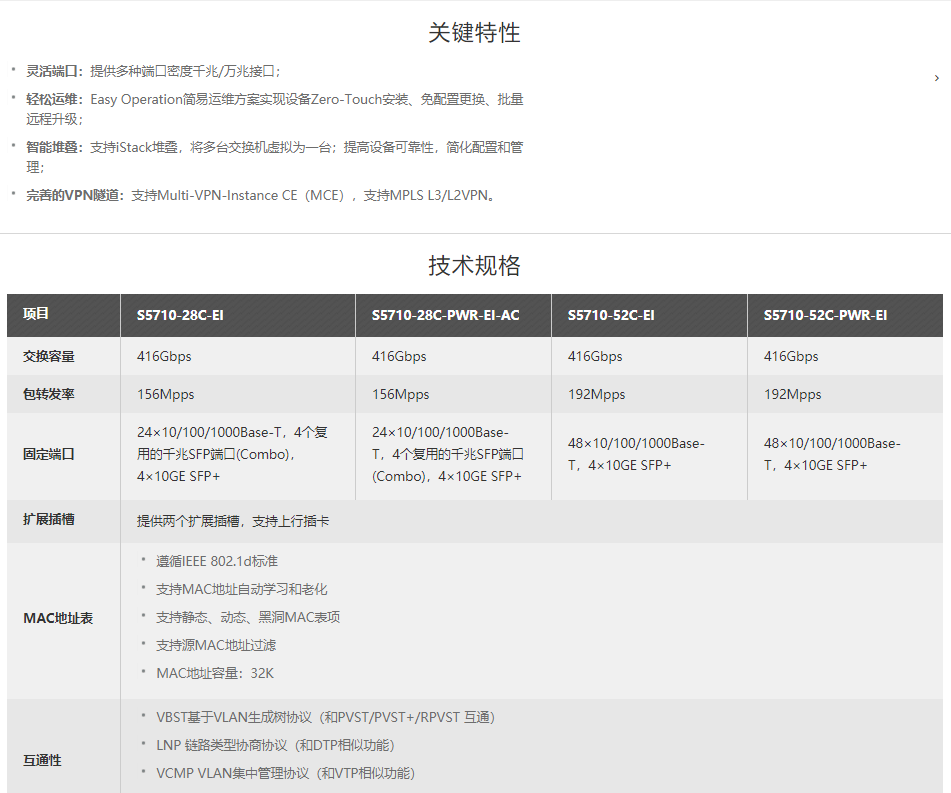
Task: Click VBST基于VLAN生成树协议 bullet
Action: click(326, 717)
